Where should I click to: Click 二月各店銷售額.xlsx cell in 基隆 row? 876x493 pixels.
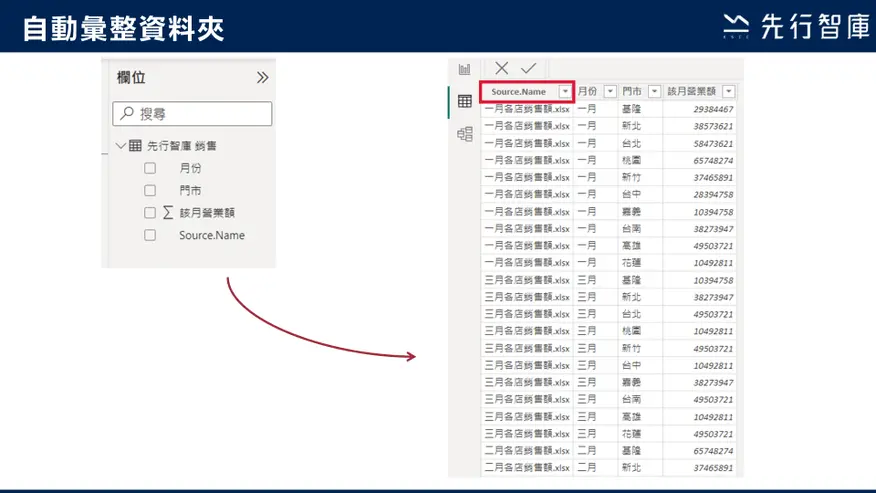point(527,451)
